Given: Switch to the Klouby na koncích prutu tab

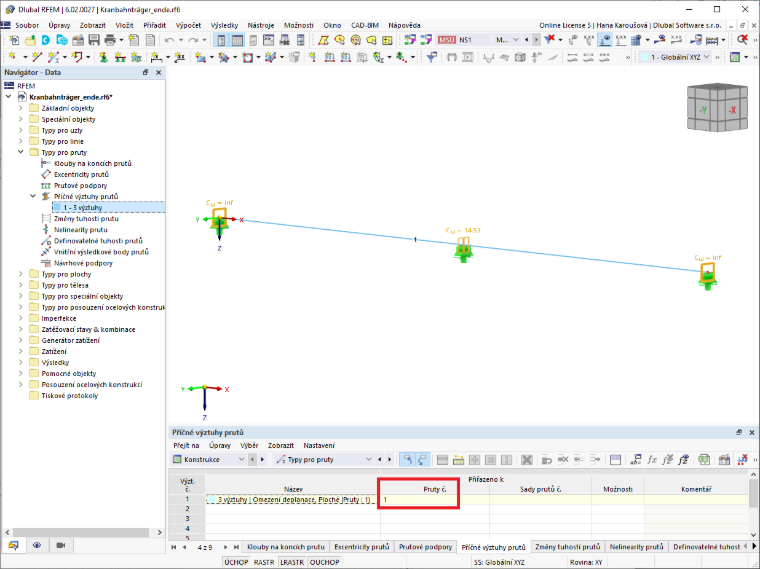Looking at the screenshot, I should [x=286, y=547].
